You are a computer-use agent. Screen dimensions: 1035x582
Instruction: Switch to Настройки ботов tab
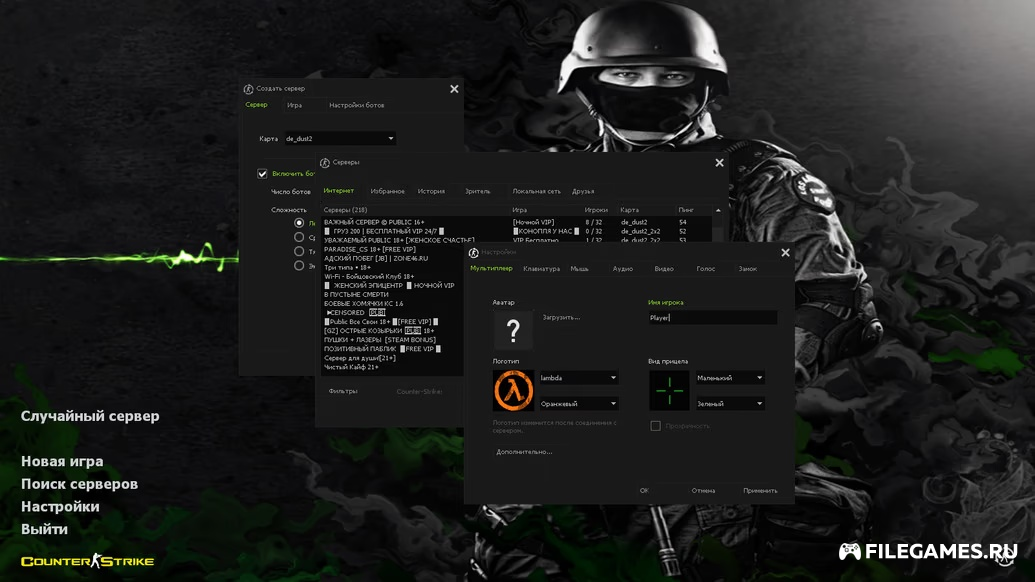(x=356, y=106)
